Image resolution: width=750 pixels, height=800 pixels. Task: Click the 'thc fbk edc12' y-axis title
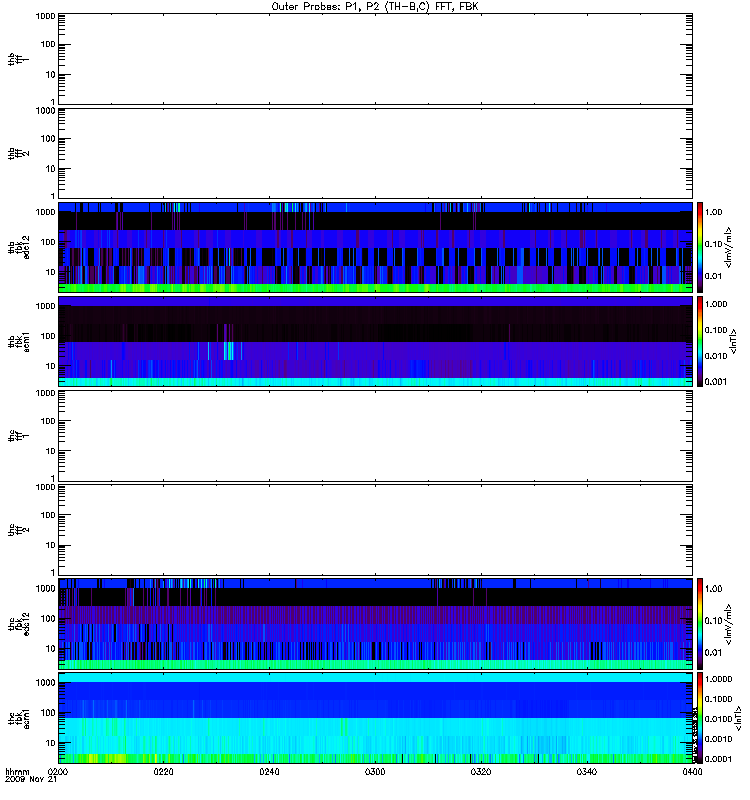coord(19,623)
